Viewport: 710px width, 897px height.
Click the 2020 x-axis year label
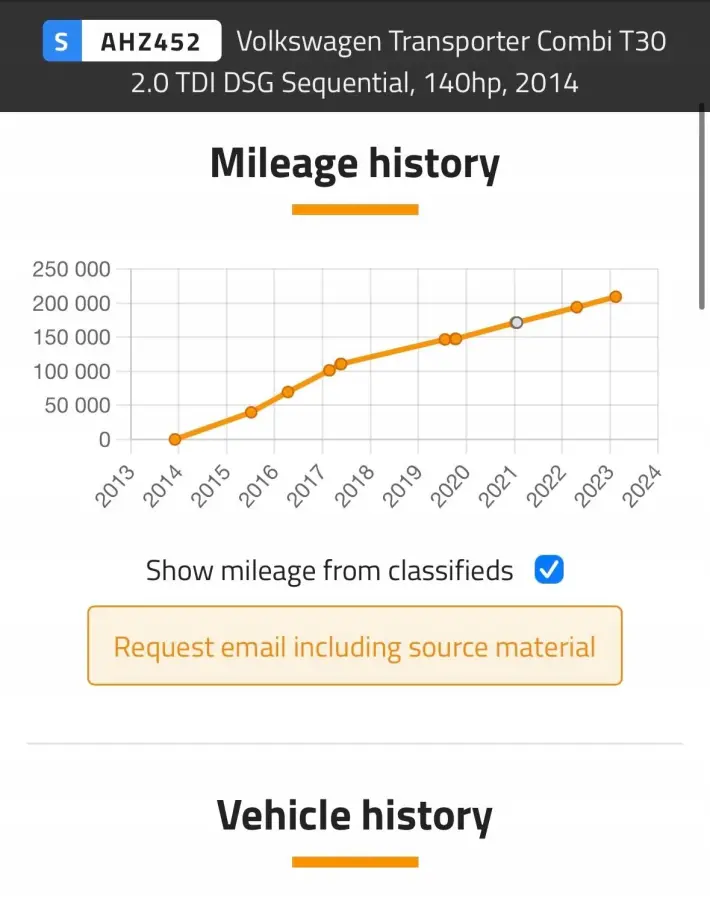450,485
